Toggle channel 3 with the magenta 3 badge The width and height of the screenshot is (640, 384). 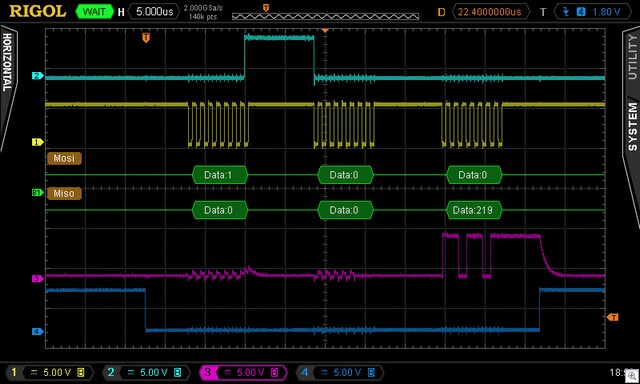[207, 372]
